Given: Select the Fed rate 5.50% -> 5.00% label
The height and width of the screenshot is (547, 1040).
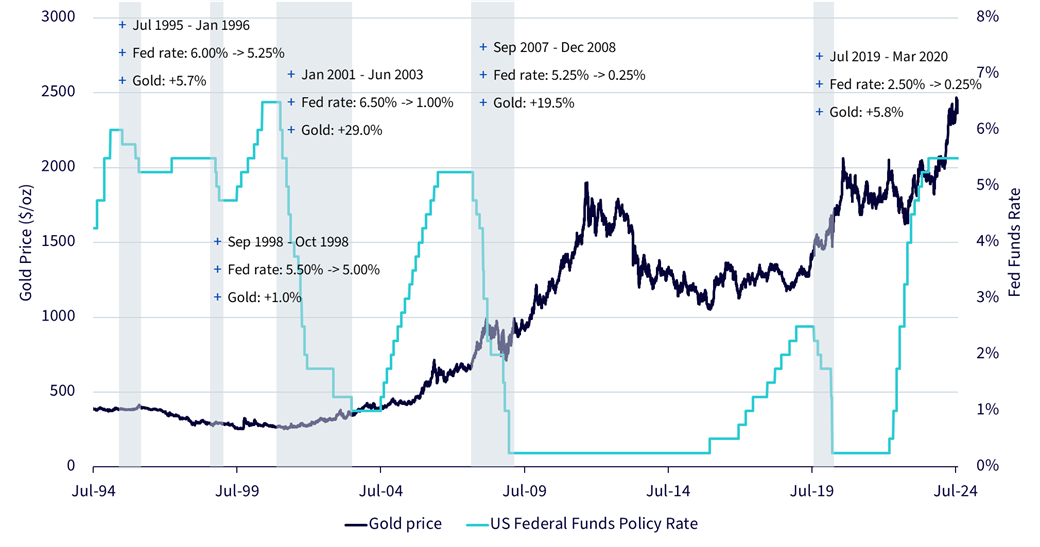Looking at the screenshot, I should [304, 269].
